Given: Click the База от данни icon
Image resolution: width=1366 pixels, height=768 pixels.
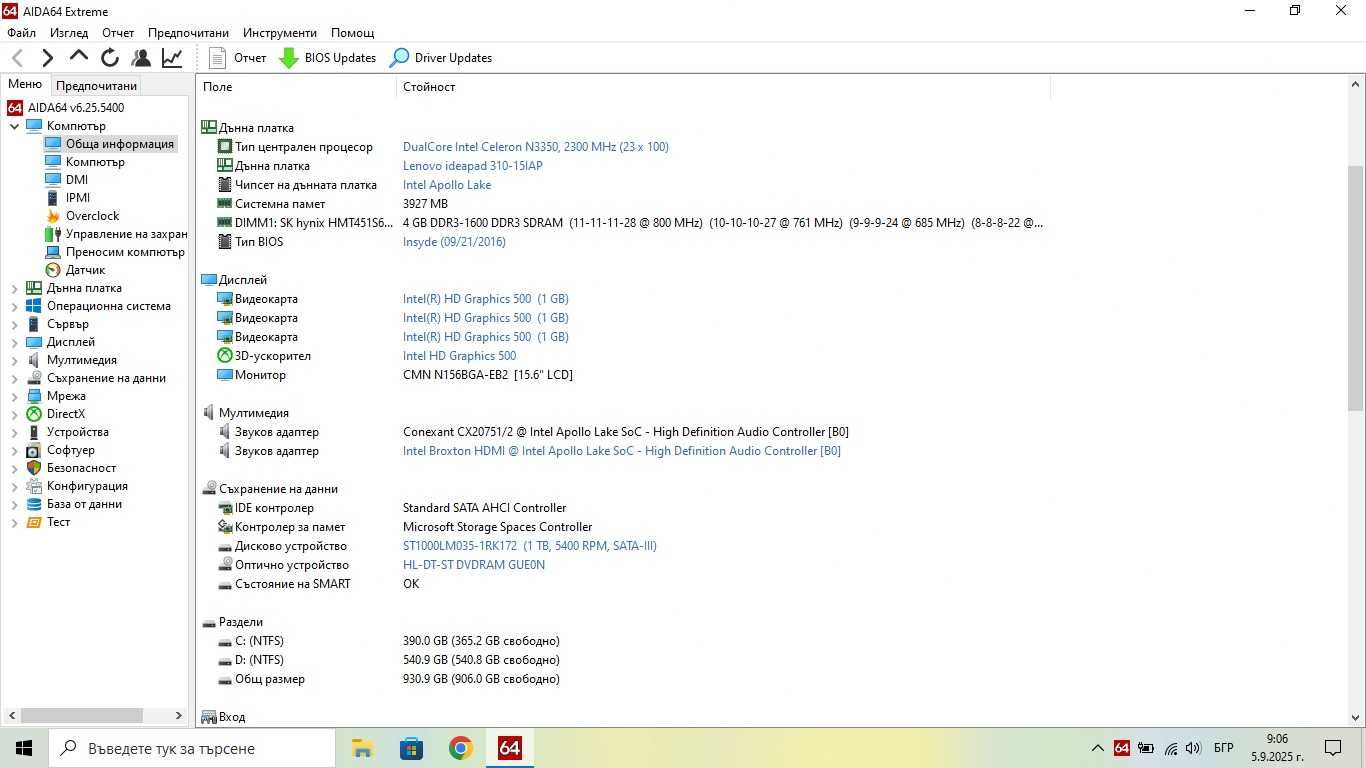Looking at the screenshot, I should 34,504.
